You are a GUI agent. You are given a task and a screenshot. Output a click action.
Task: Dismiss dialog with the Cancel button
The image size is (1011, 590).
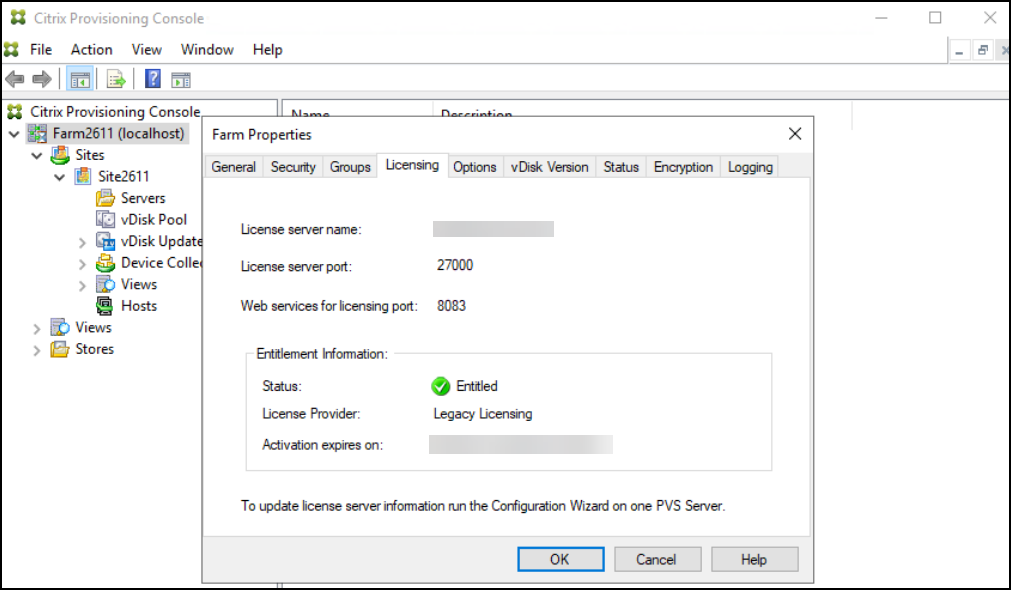[x=657, y=558]
